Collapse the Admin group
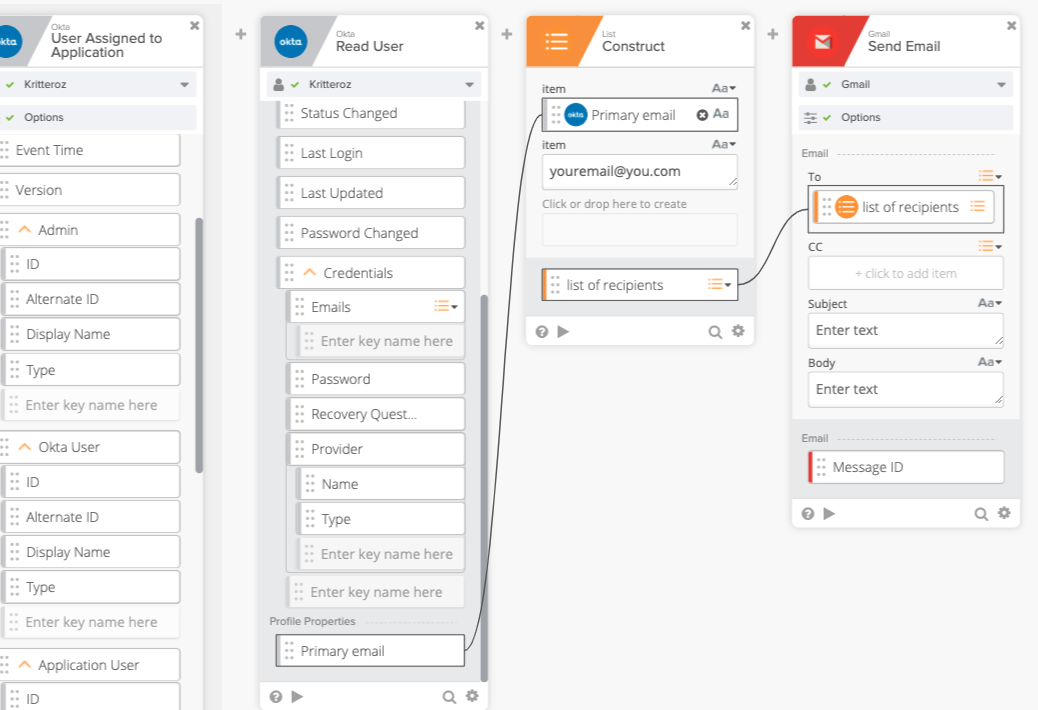 (x=25, y=230)
